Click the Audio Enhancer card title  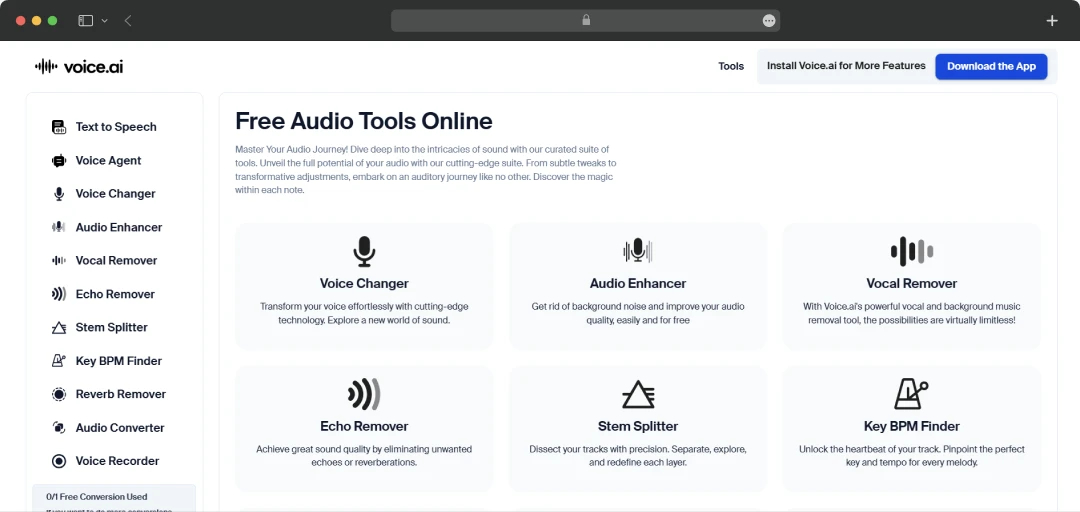click(x=638, y=283)
